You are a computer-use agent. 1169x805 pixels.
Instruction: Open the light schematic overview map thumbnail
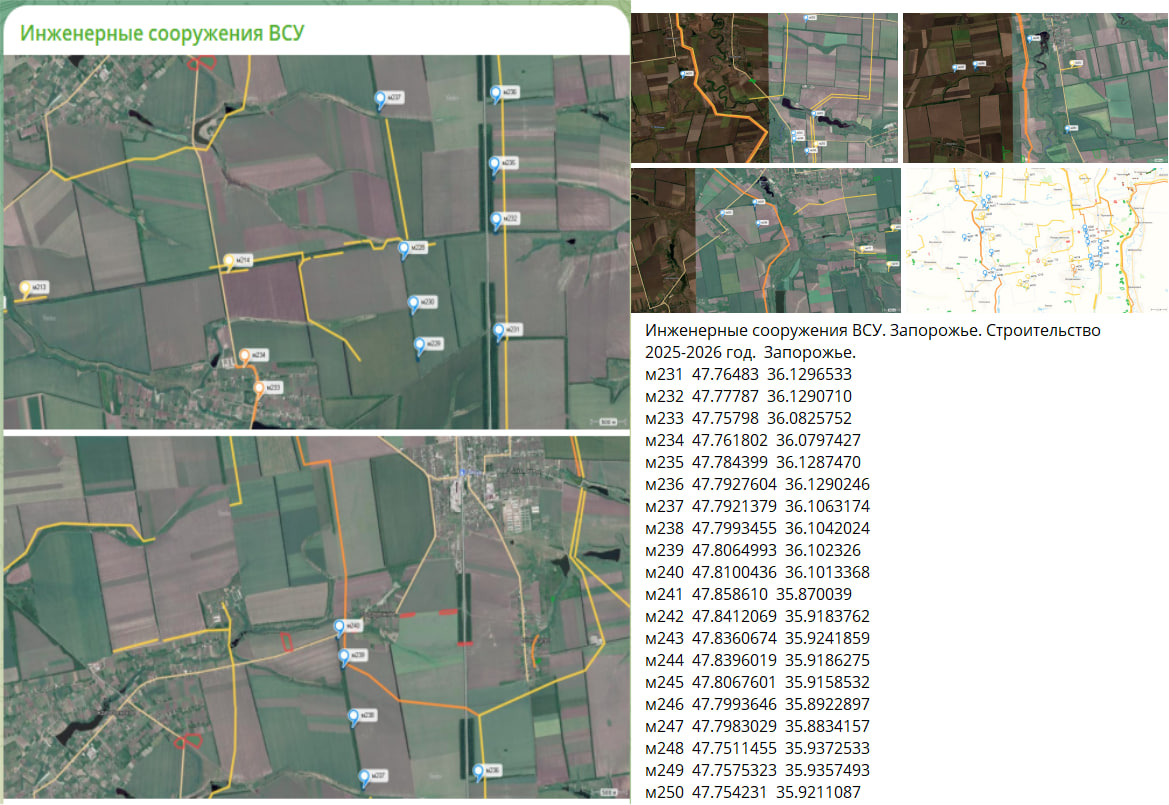coord(1035,240)
